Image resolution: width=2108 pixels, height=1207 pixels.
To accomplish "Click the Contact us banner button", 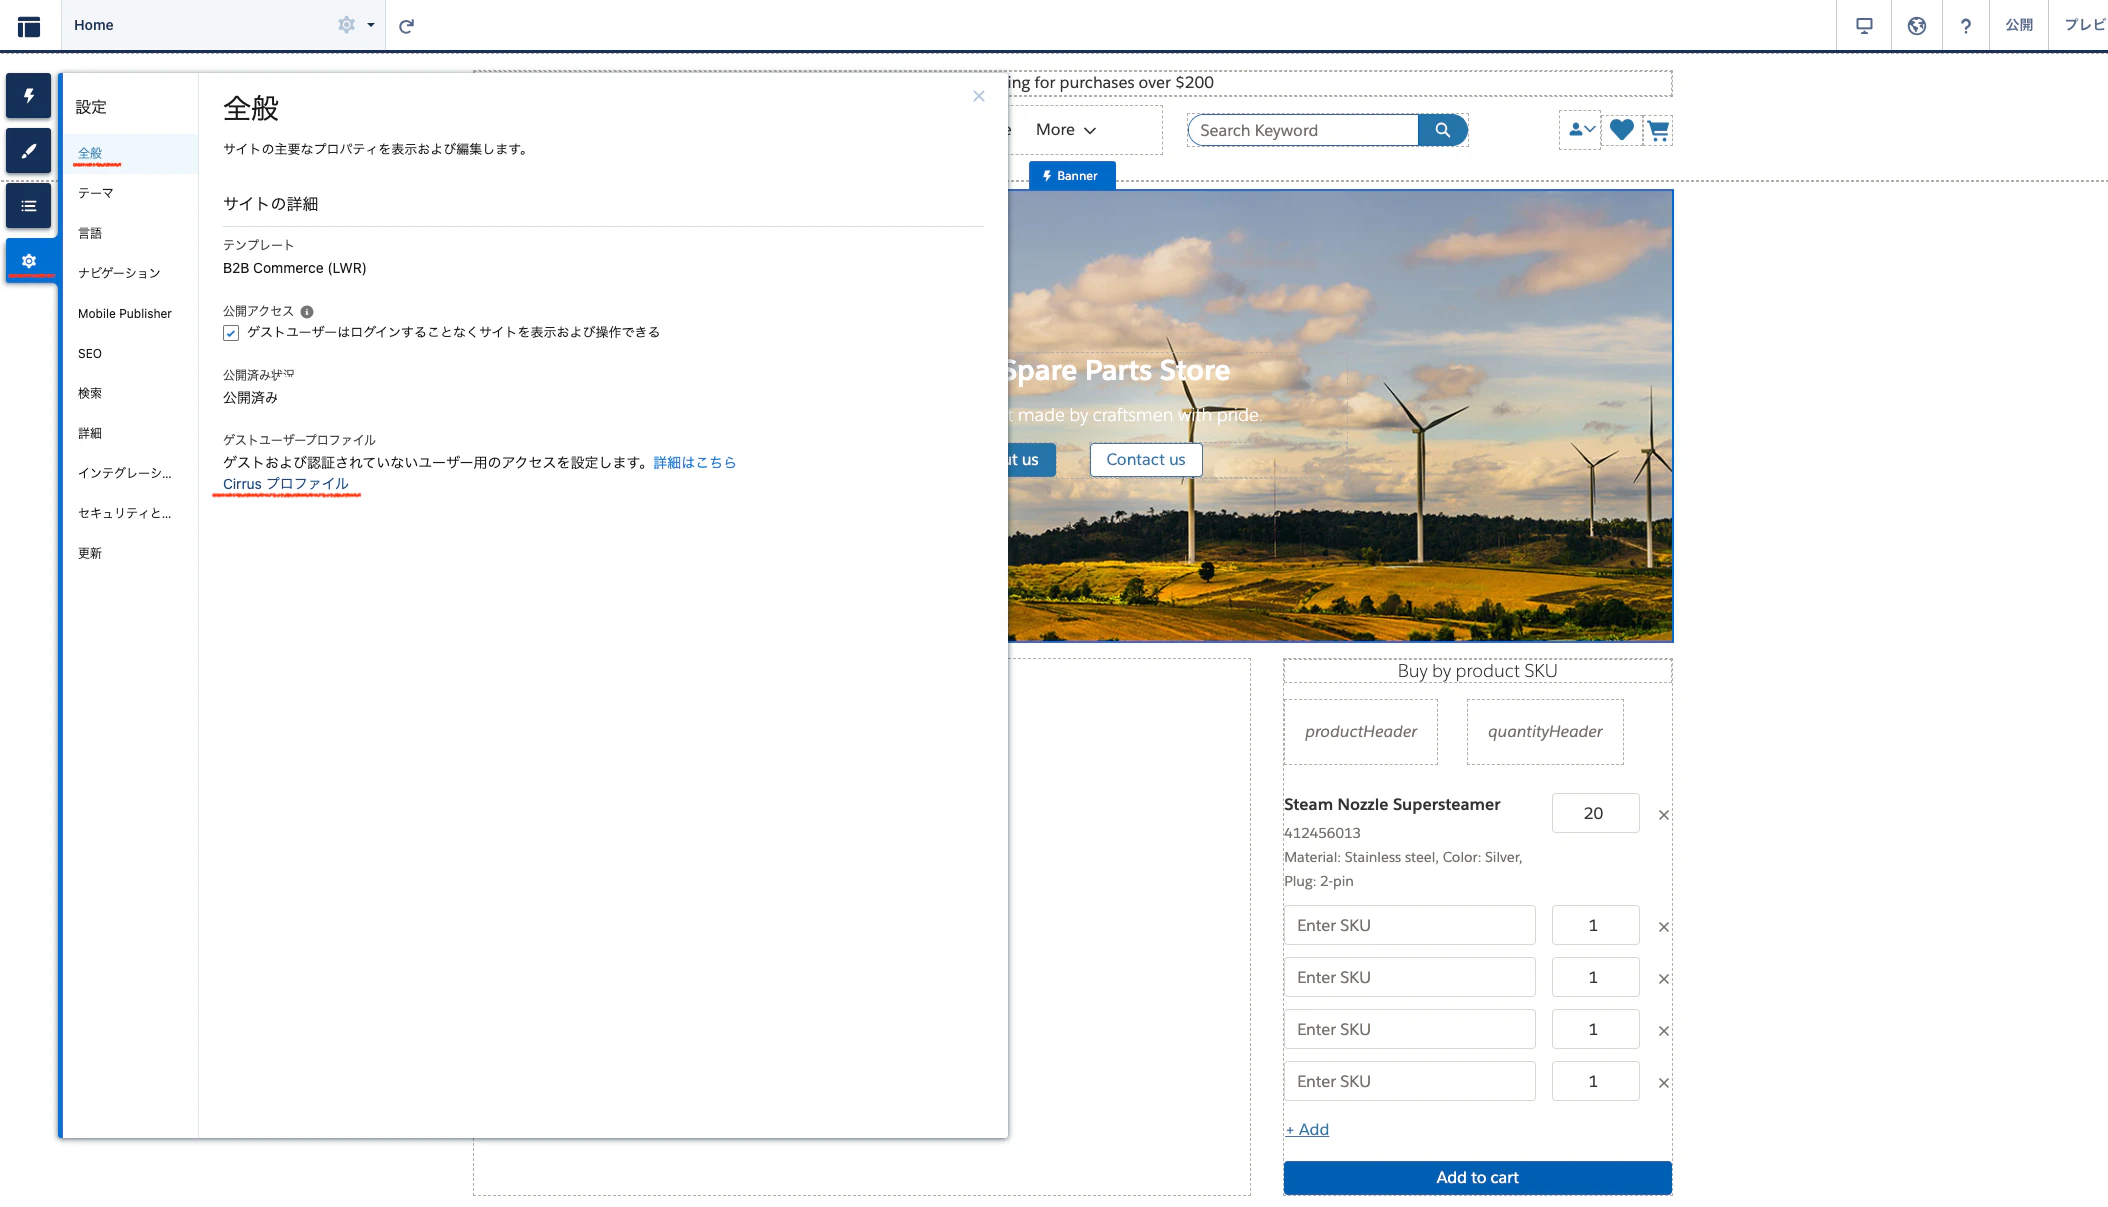I will [1146, 460].
